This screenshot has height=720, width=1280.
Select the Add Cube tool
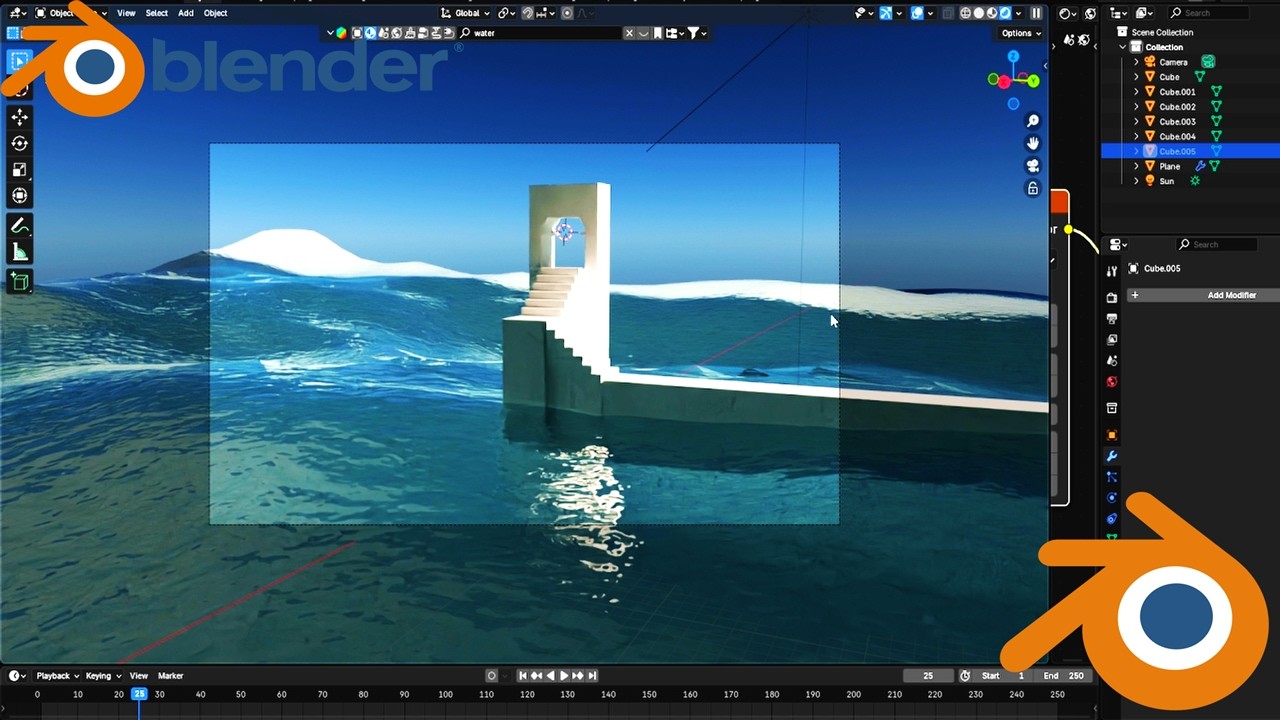[x=20, y=283]
